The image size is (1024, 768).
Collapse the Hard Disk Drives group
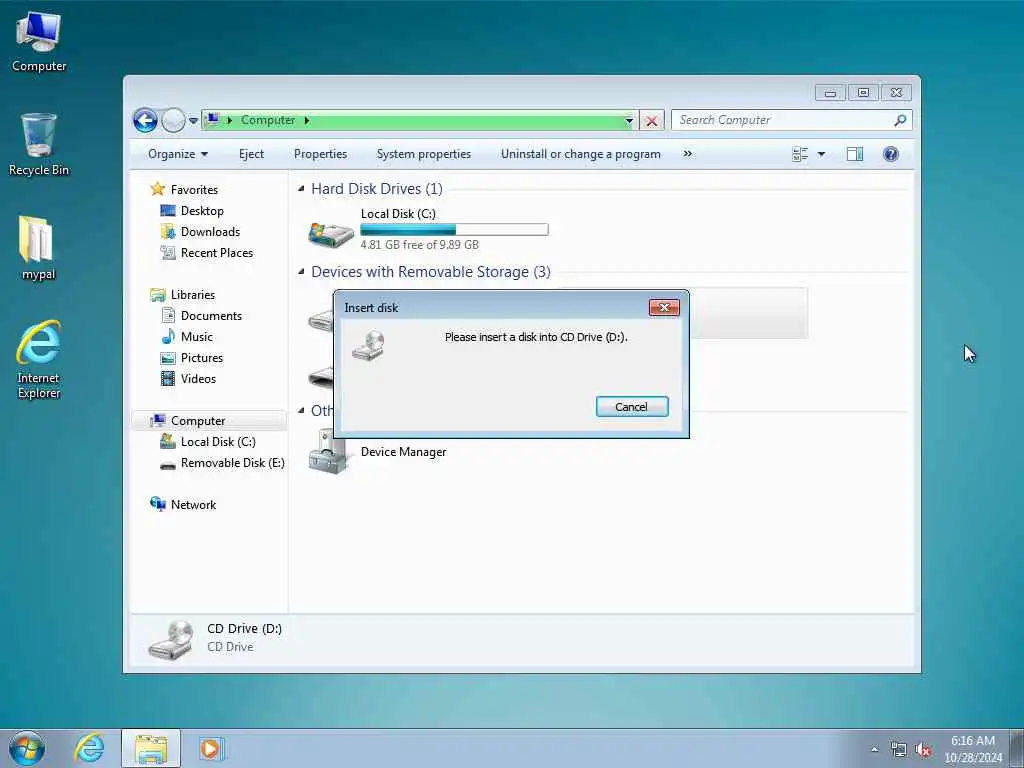301,189
